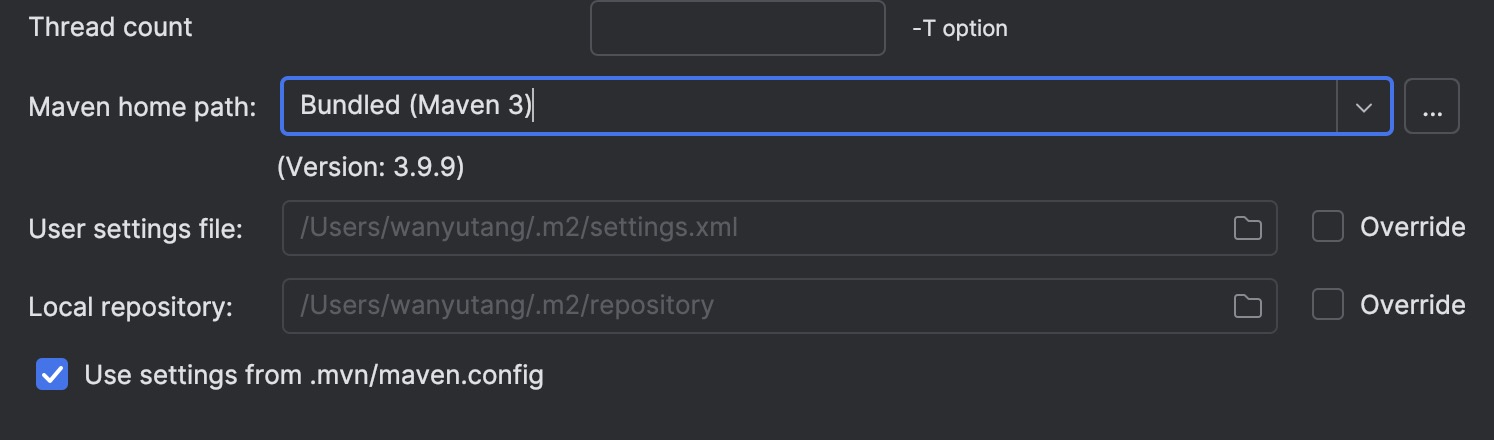Enable Override checkbox for Local repository
Screen dimensions: 1494x440
[x=1328, y=305]
